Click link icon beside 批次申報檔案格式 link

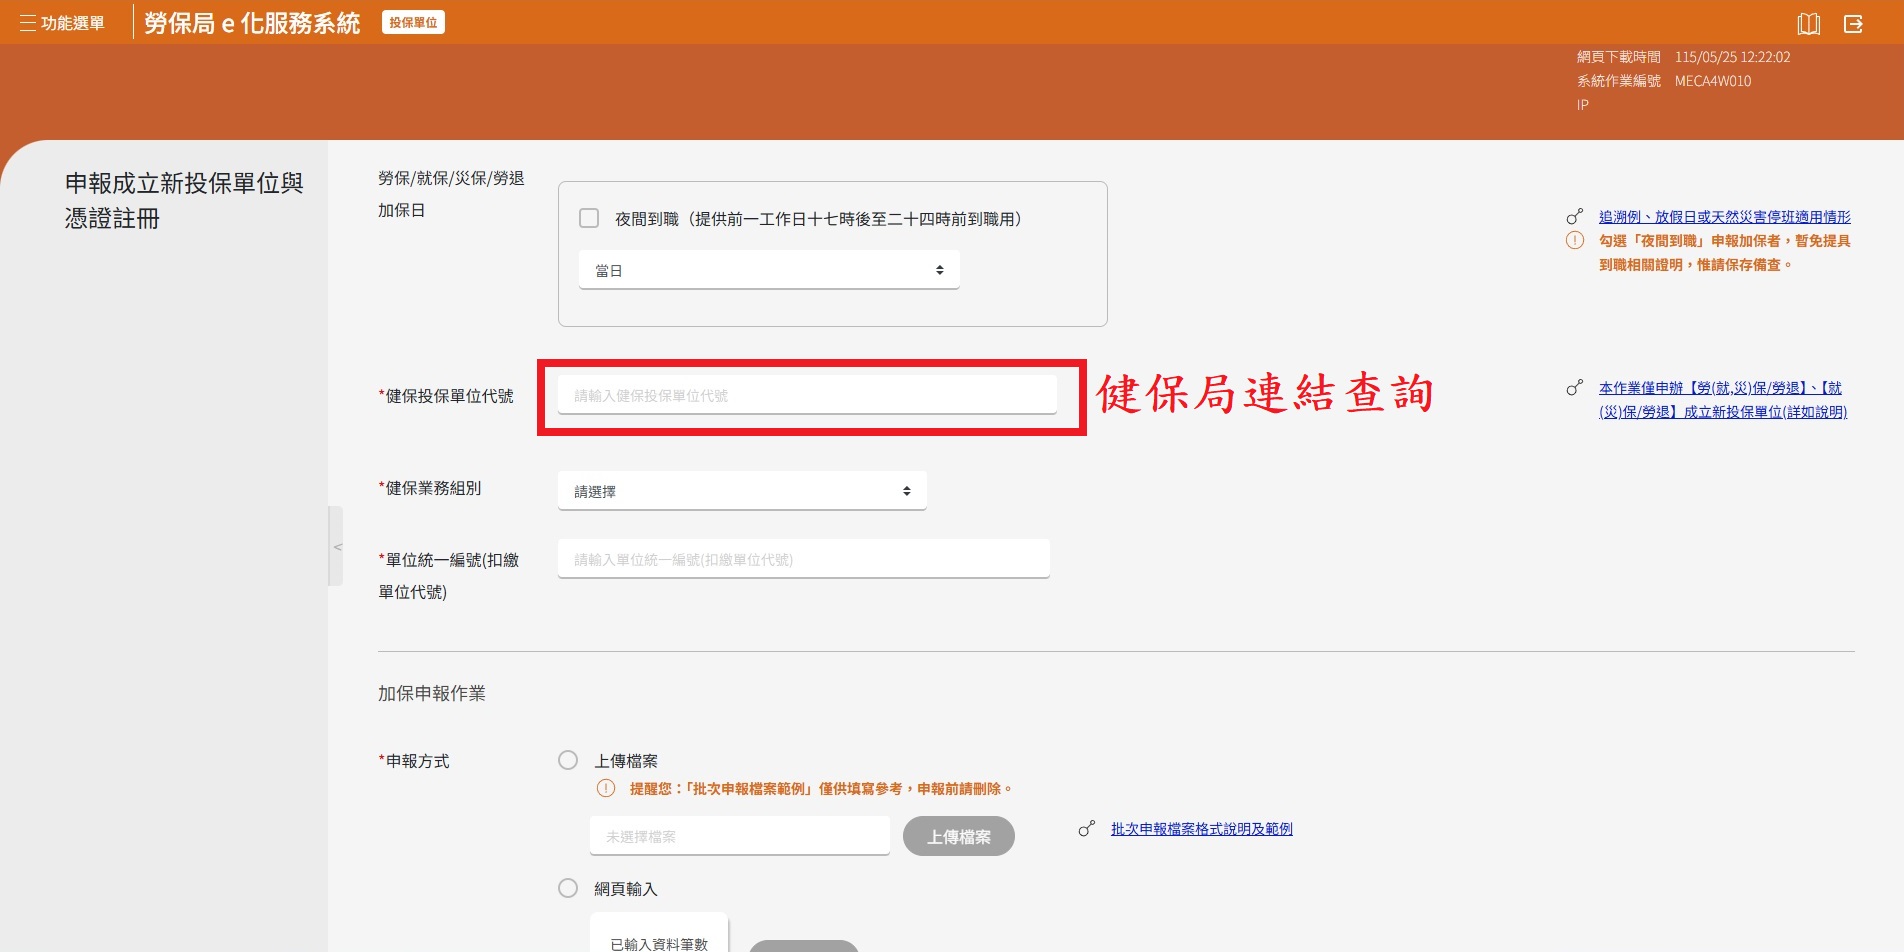(x=1086, y=828)
